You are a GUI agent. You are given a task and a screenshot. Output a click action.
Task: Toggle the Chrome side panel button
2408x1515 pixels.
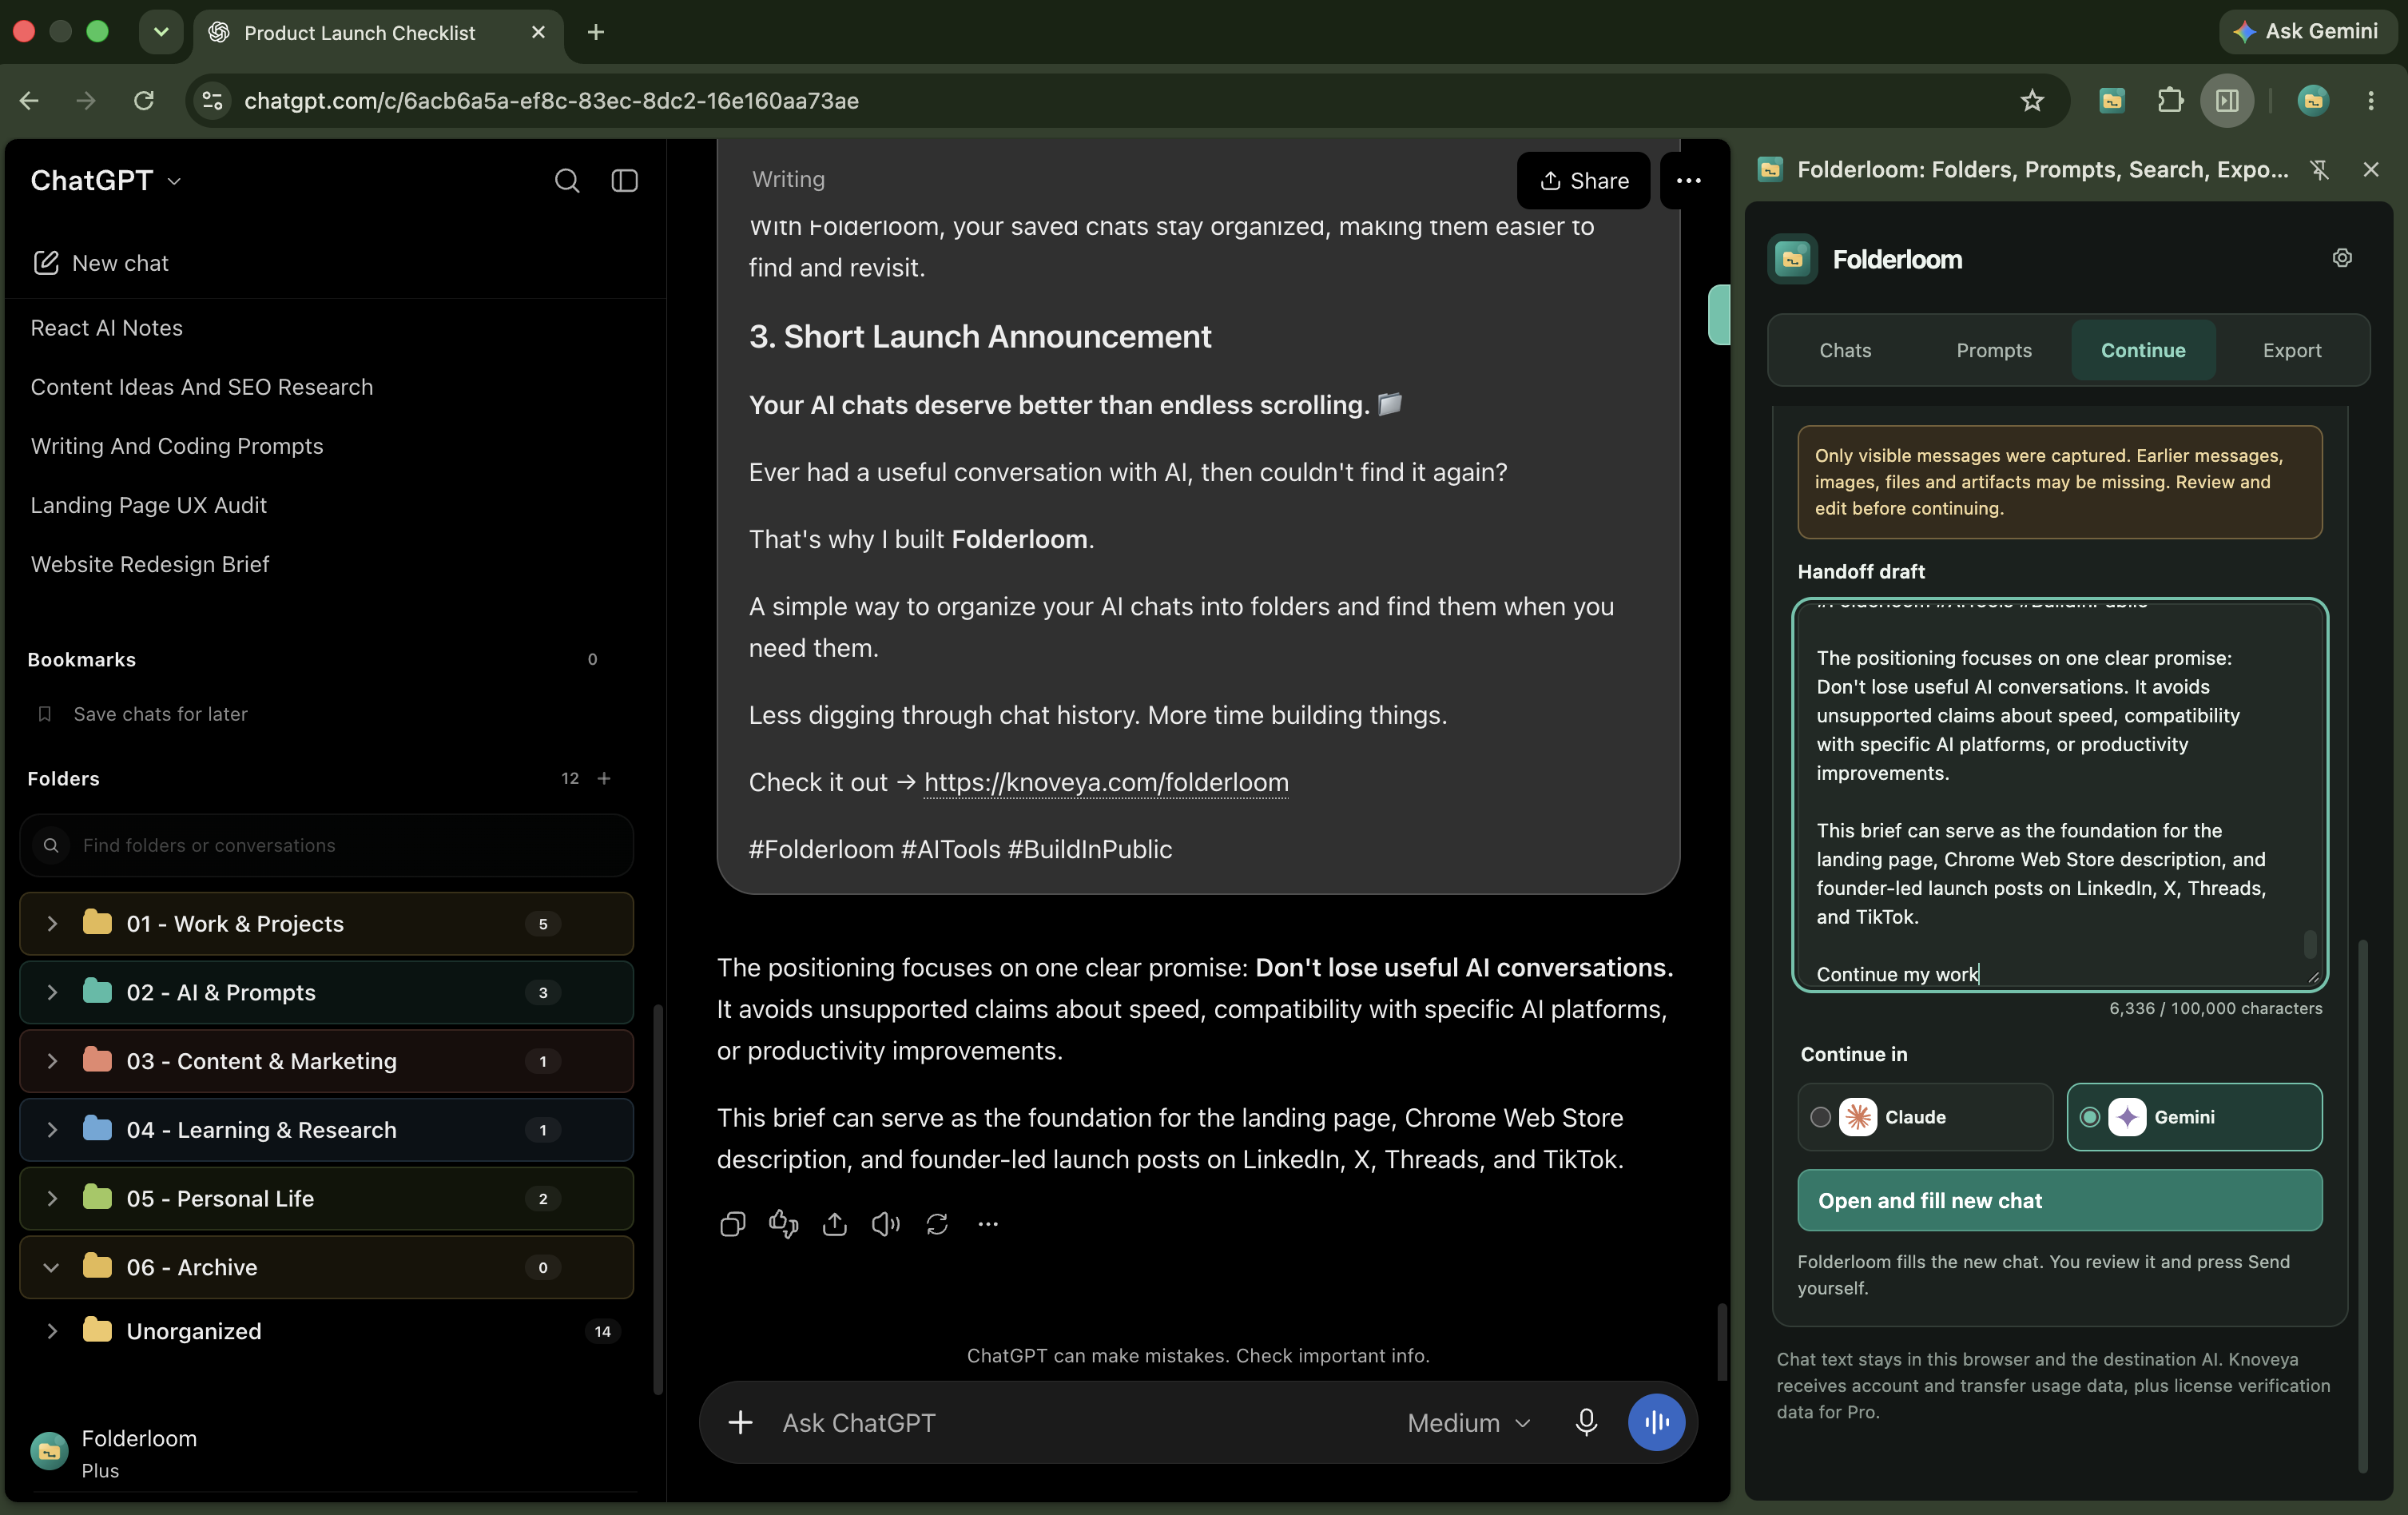click(2227, 100)
